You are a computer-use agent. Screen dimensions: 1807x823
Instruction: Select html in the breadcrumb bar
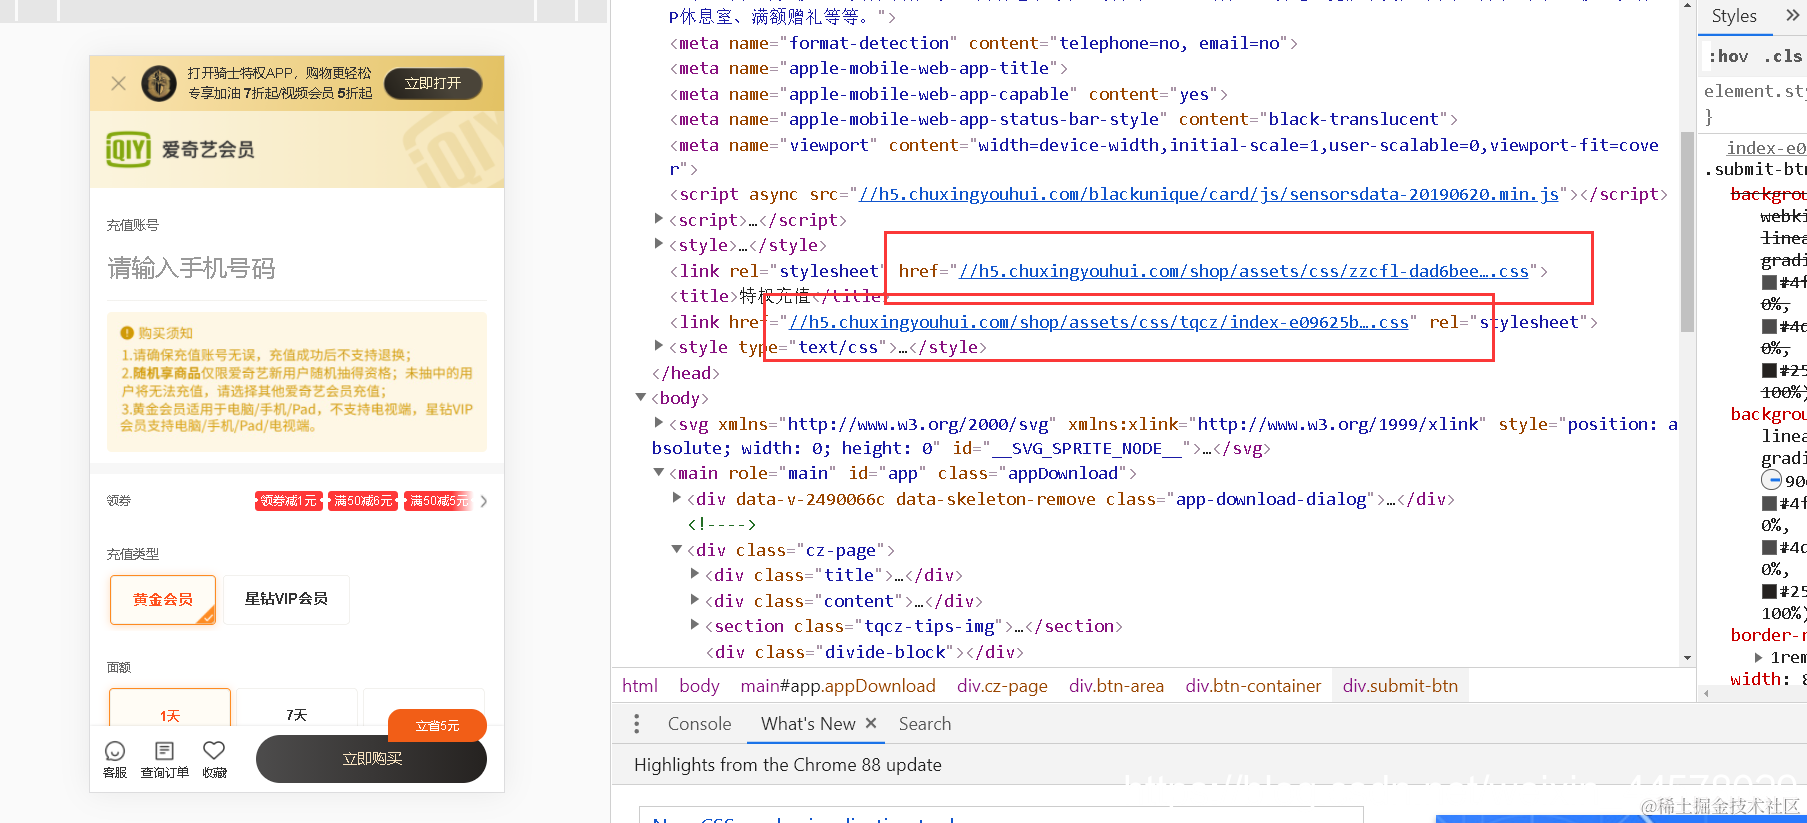click(640, 686)
